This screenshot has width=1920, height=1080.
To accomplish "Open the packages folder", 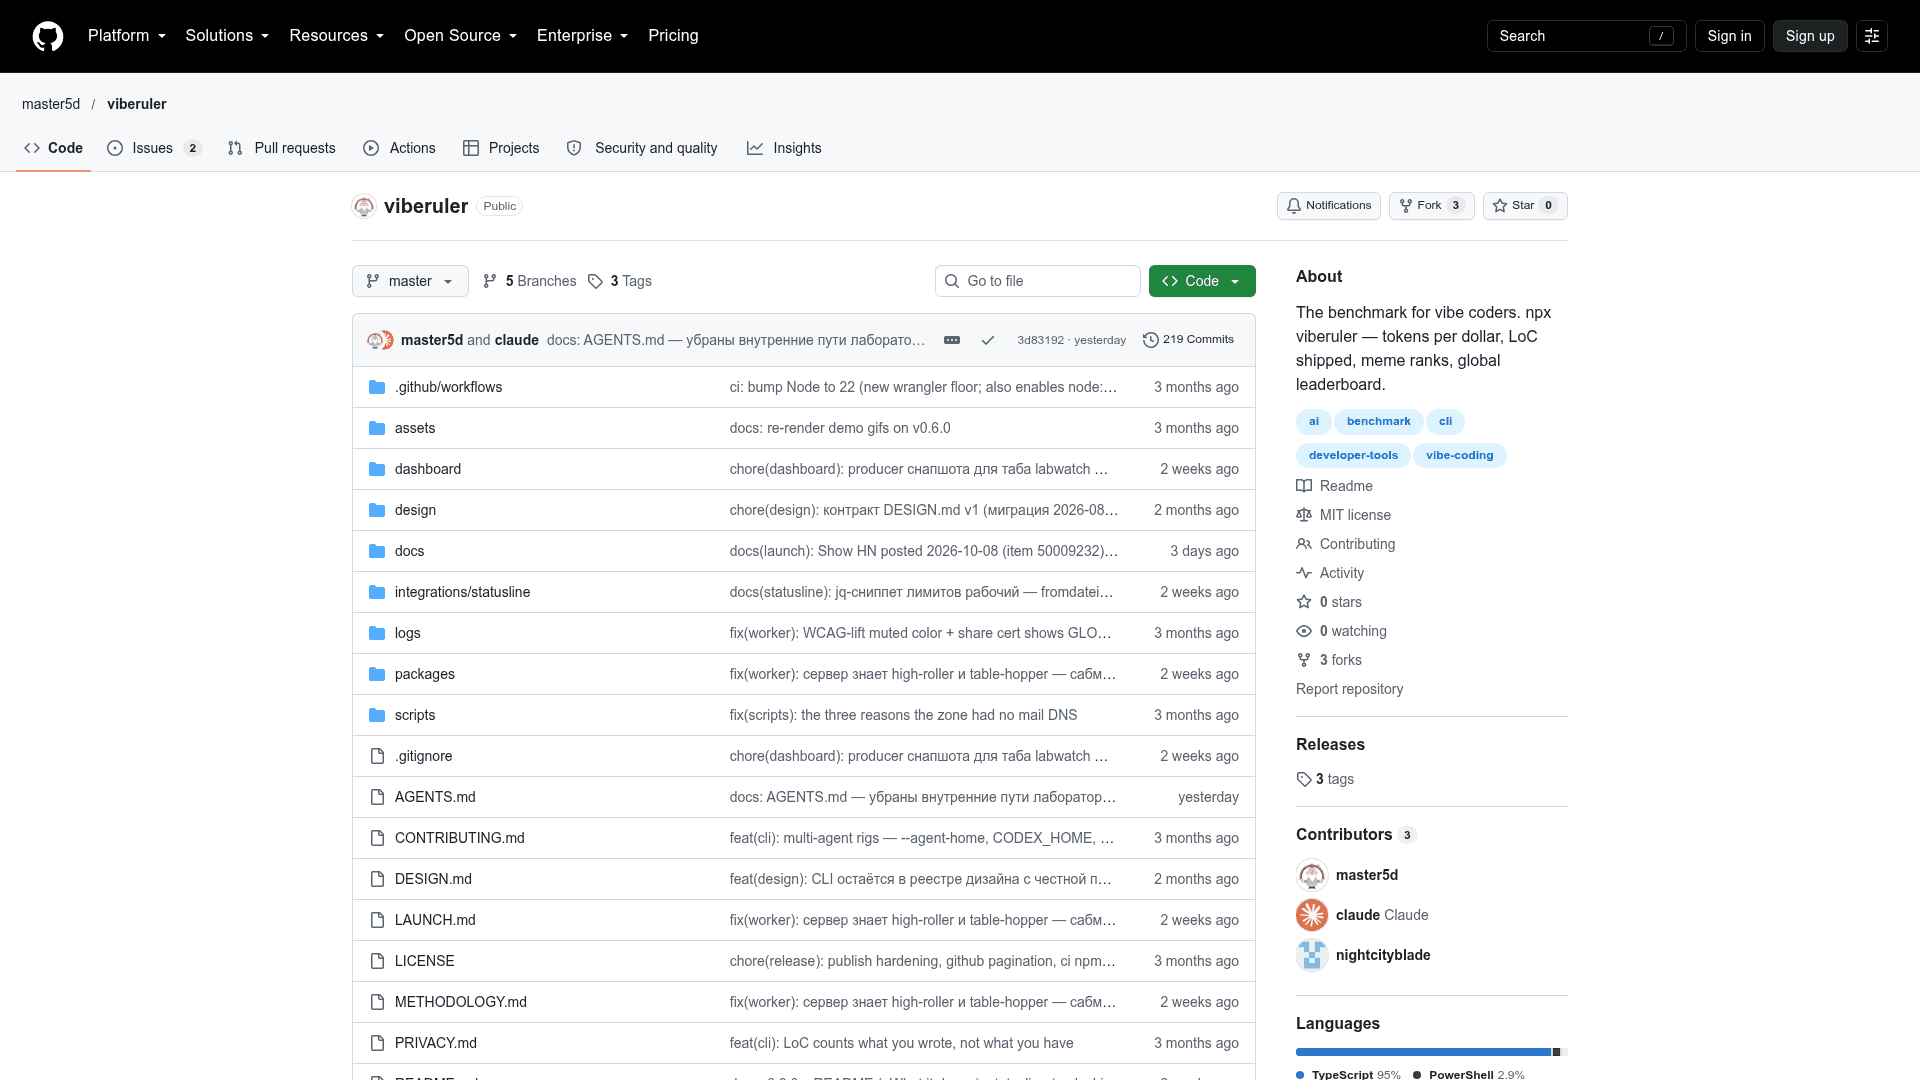I will 424,674.
